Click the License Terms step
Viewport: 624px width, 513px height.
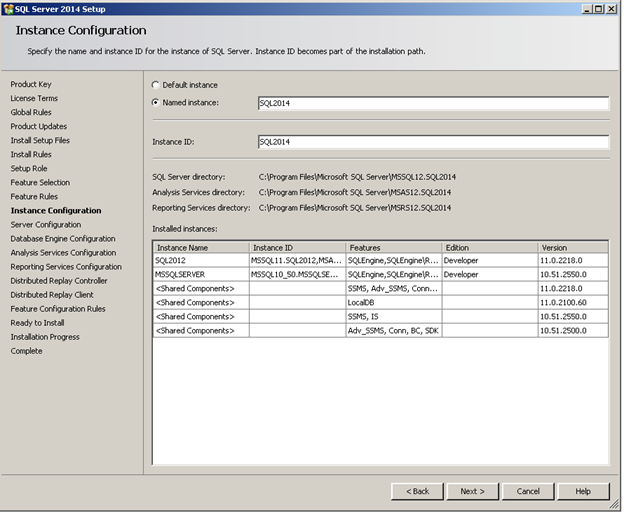(x=34, y=98)
